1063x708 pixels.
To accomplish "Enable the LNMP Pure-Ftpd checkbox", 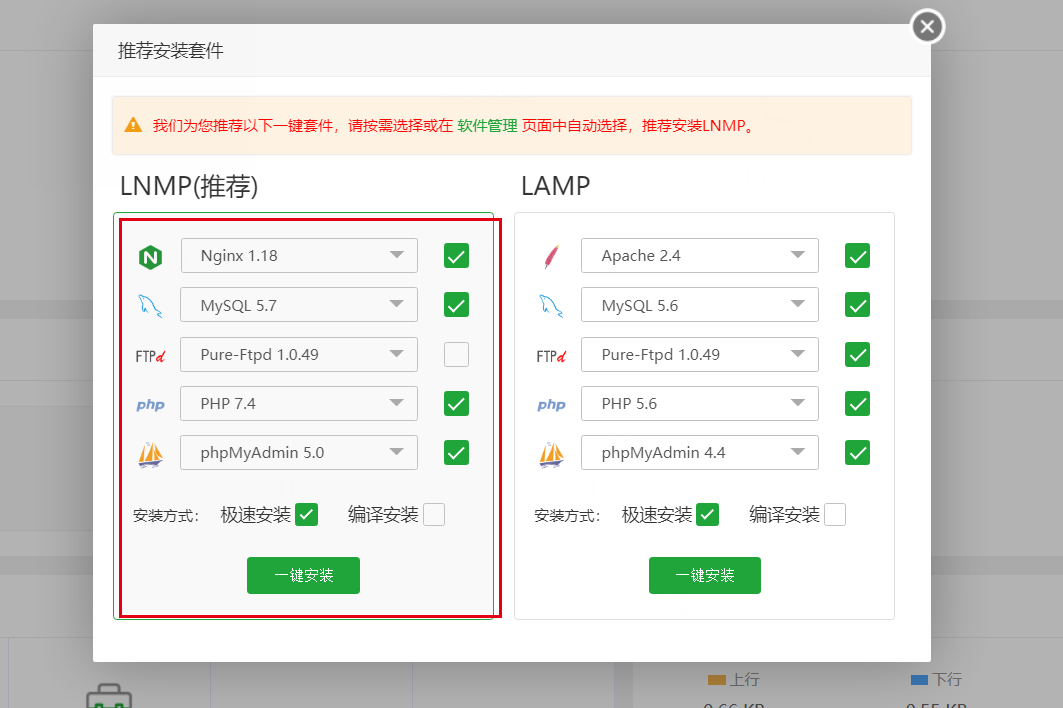I will 456,354.
